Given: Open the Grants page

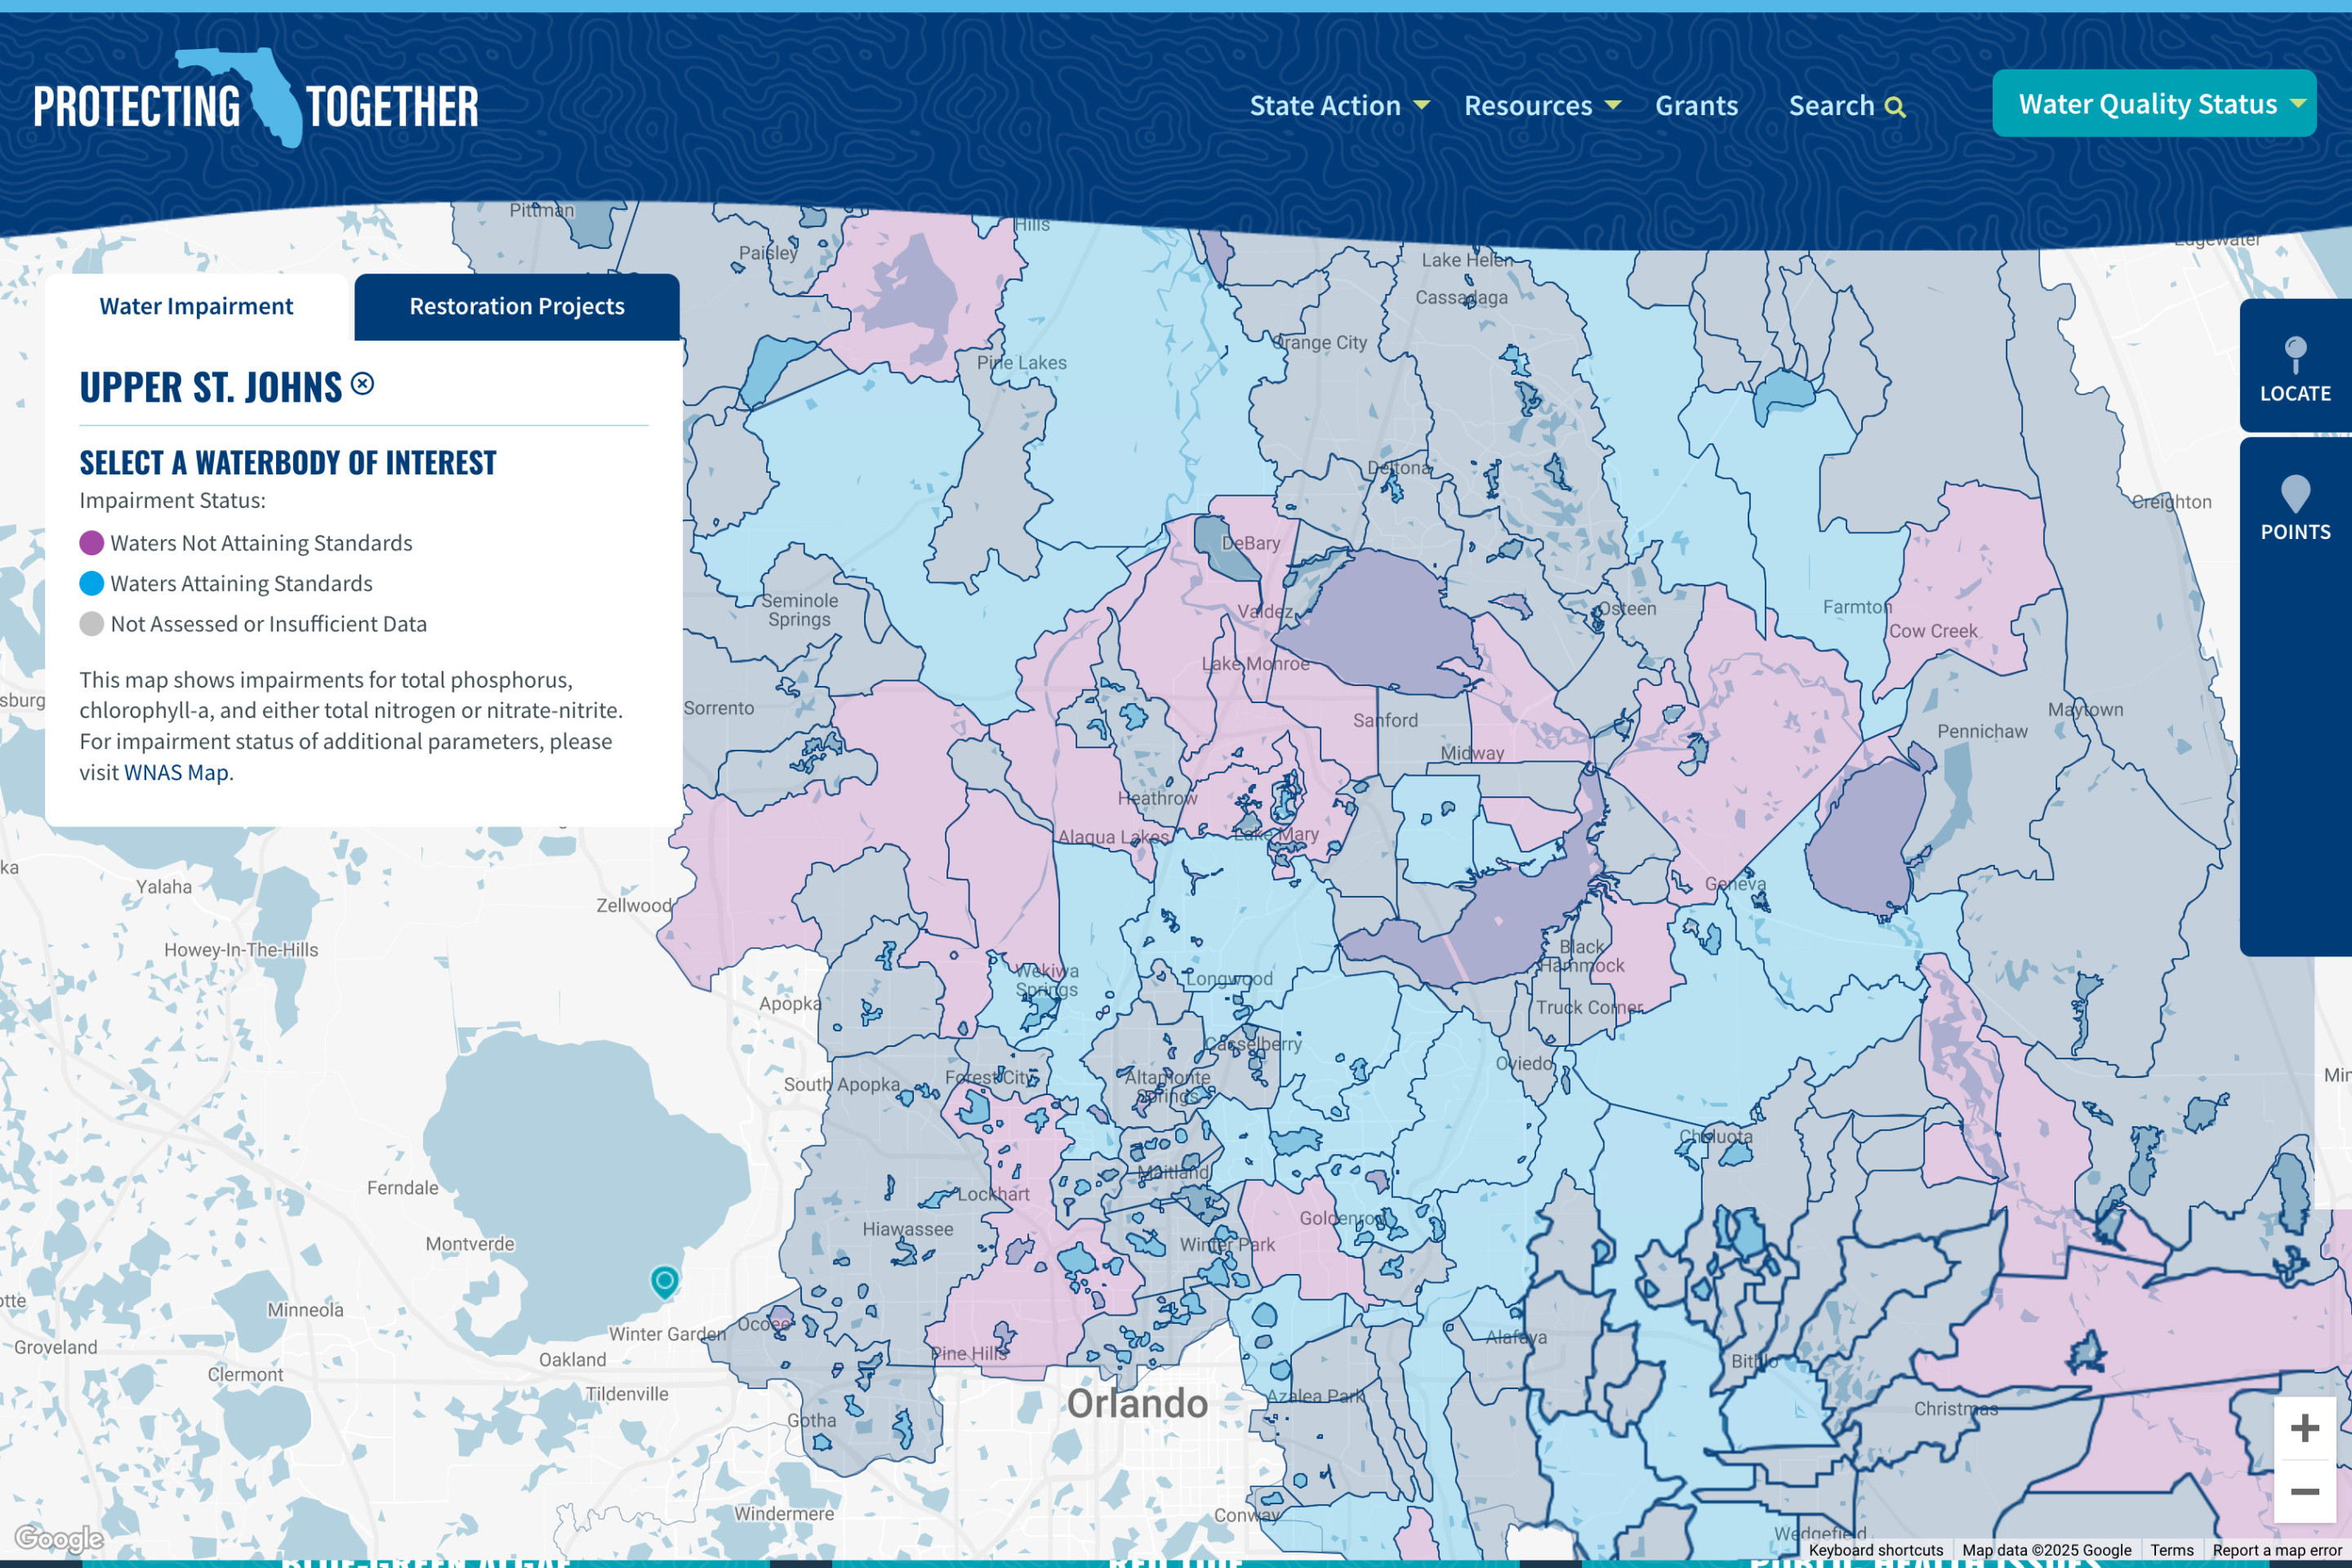Looking at the screenshot, I should point(1696,106).
